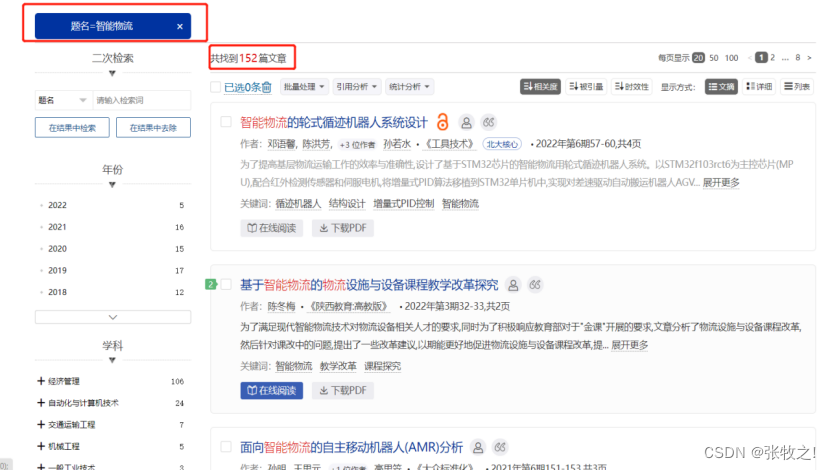Expand the 自动化与计算机技术 subject

(41, 403)
